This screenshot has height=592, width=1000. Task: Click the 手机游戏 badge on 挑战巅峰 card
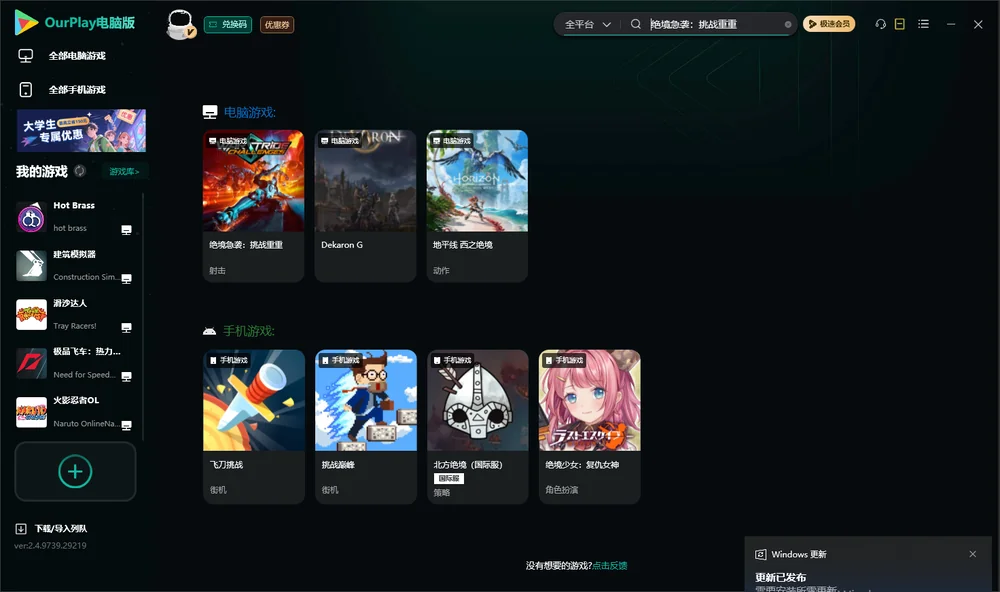click(341, 360)
